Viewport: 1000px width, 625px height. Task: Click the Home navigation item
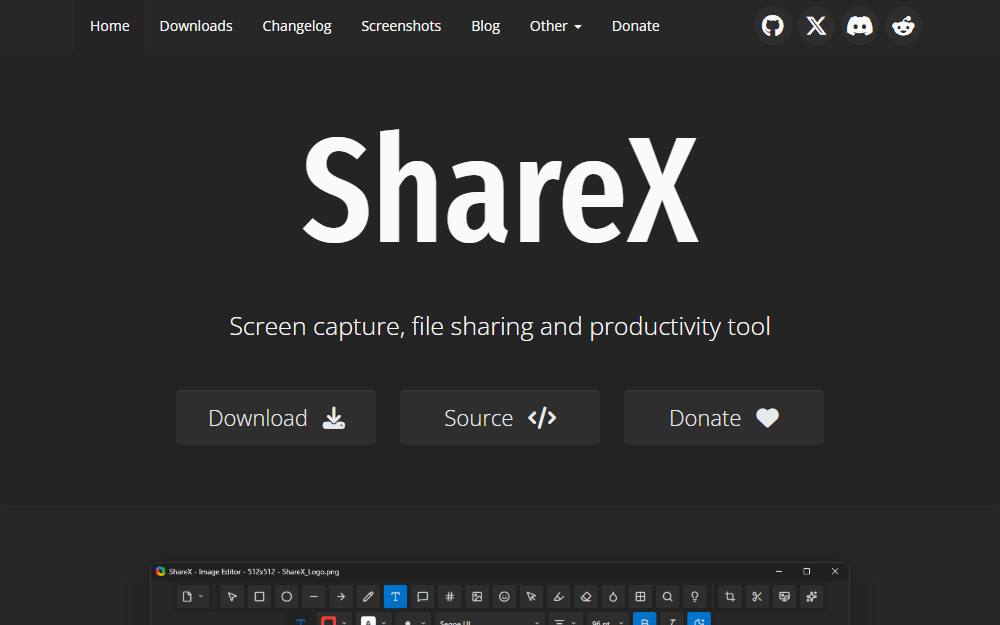click(110, 26)
